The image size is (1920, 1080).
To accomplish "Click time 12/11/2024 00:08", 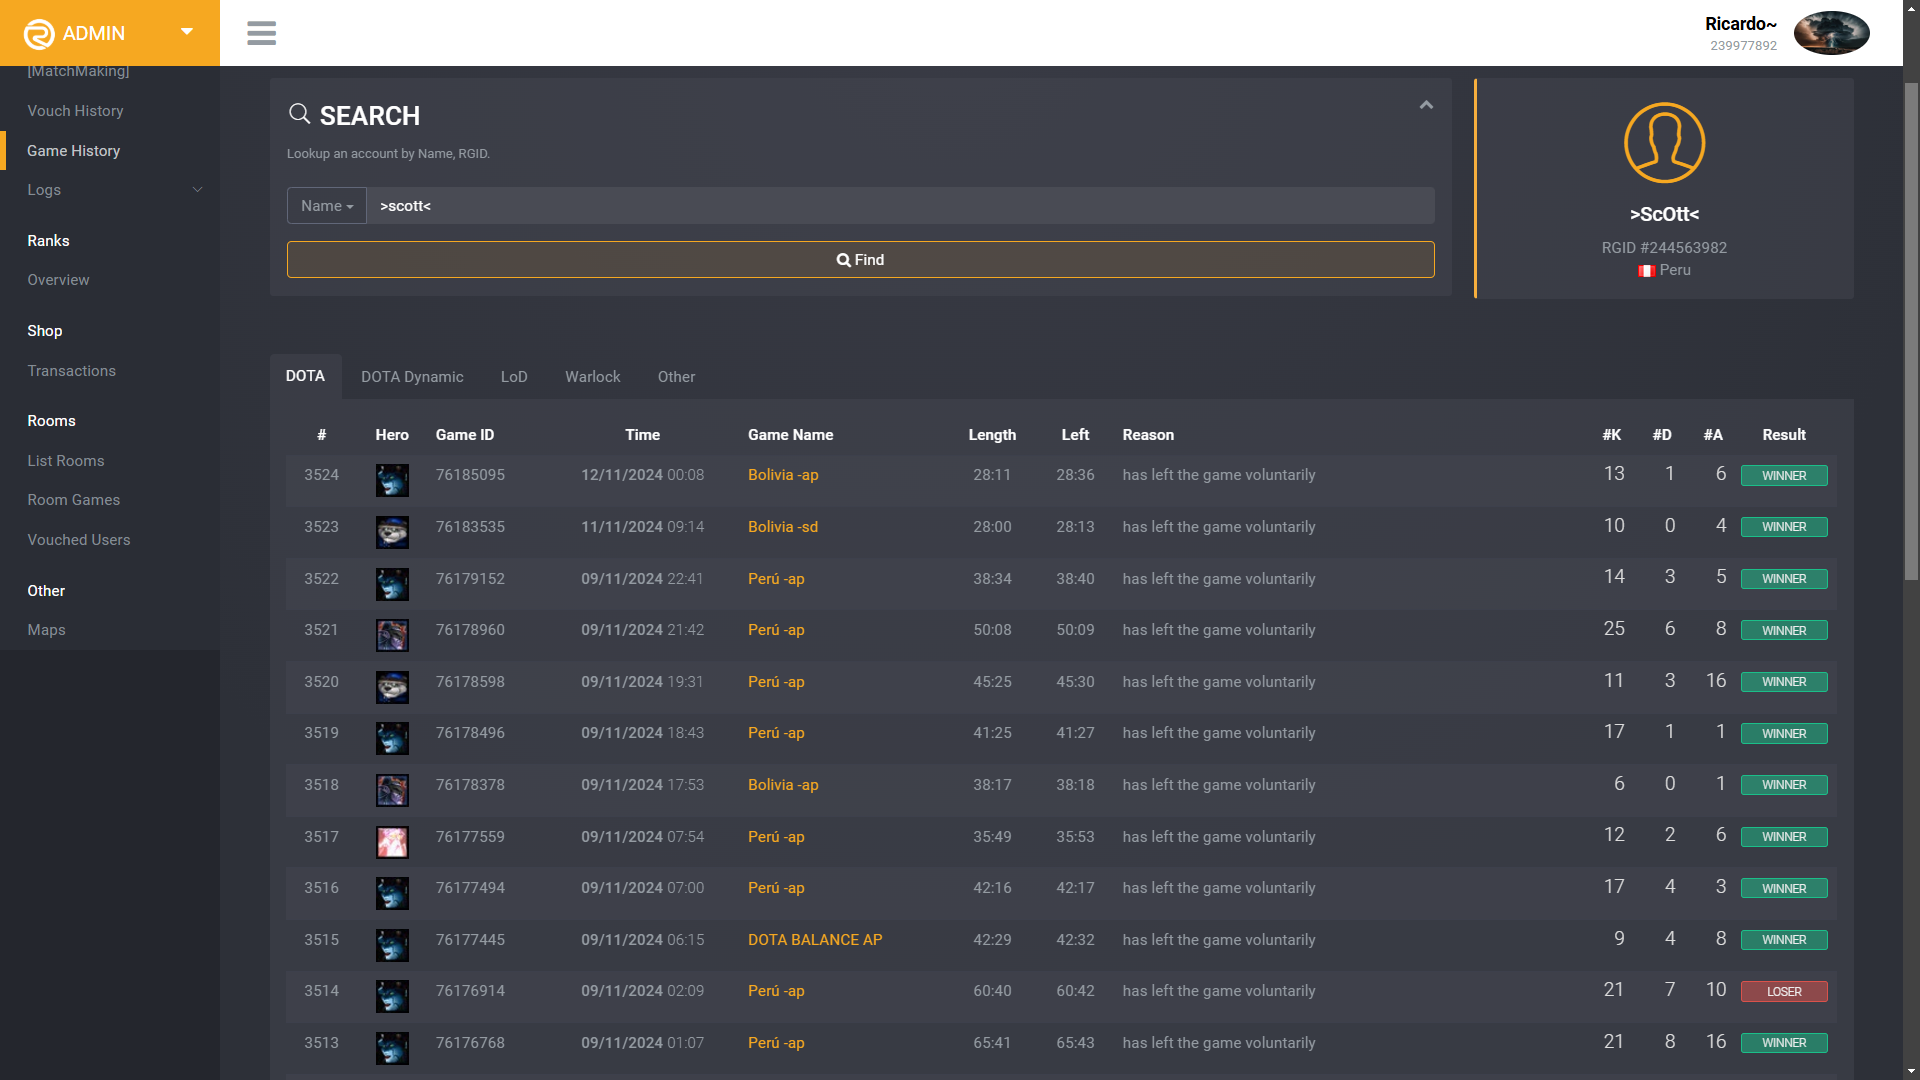I will [642, 475].
